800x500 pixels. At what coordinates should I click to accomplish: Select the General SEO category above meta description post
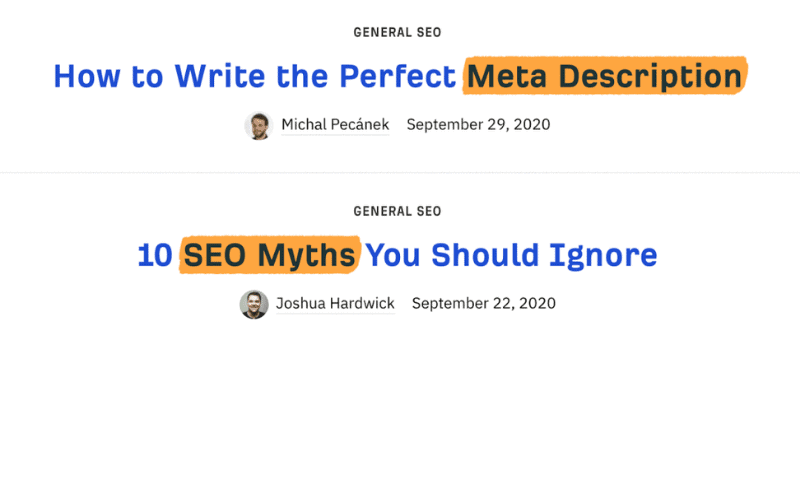pos(397,32)
